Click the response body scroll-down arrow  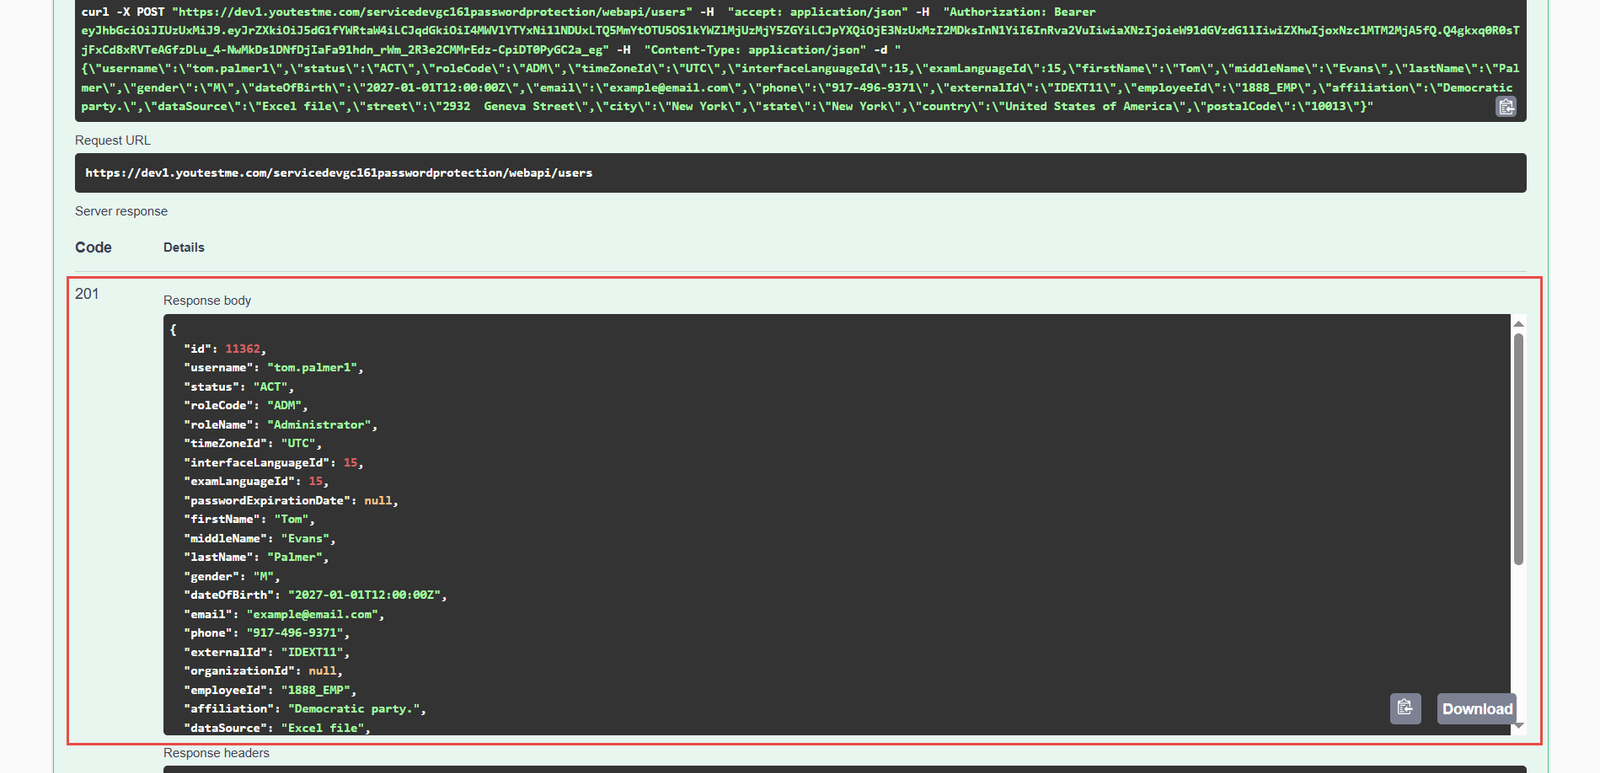pyautogui.click(x=1518, y=726)
